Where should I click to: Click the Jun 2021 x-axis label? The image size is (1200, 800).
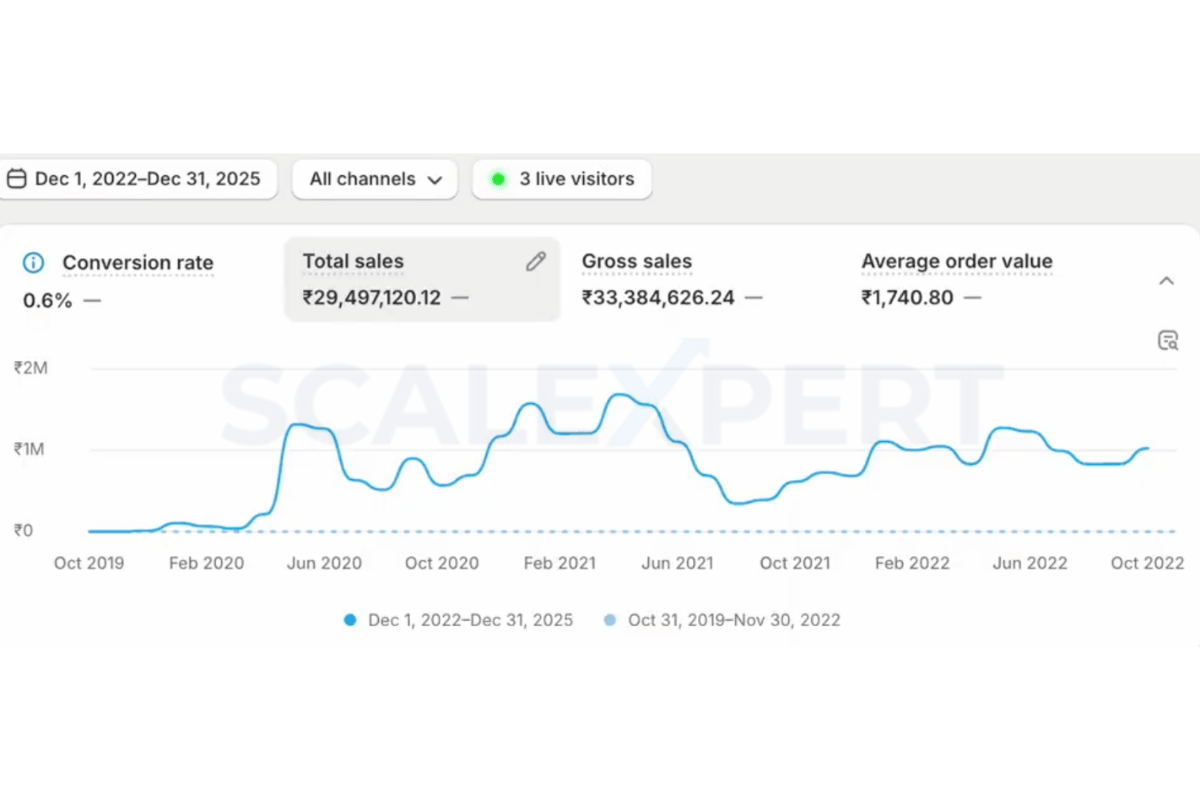point(677,563)
